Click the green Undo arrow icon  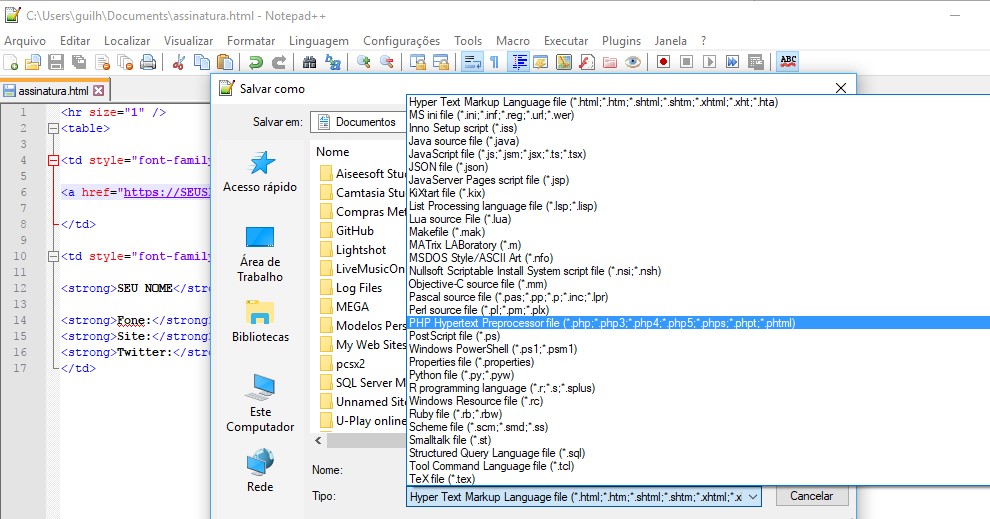(255, 62)
